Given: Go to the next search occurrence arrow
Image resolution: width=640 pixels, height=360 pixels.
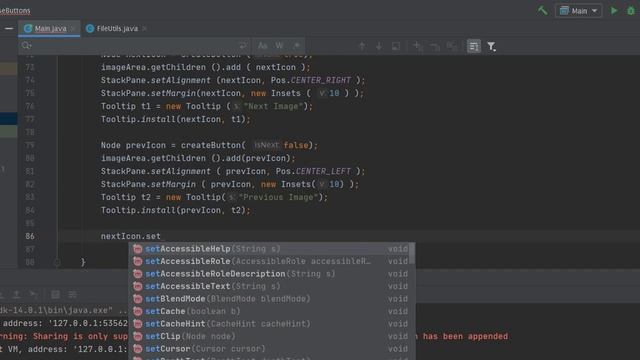Looking at the screenshot, I should tap(379, 46).
